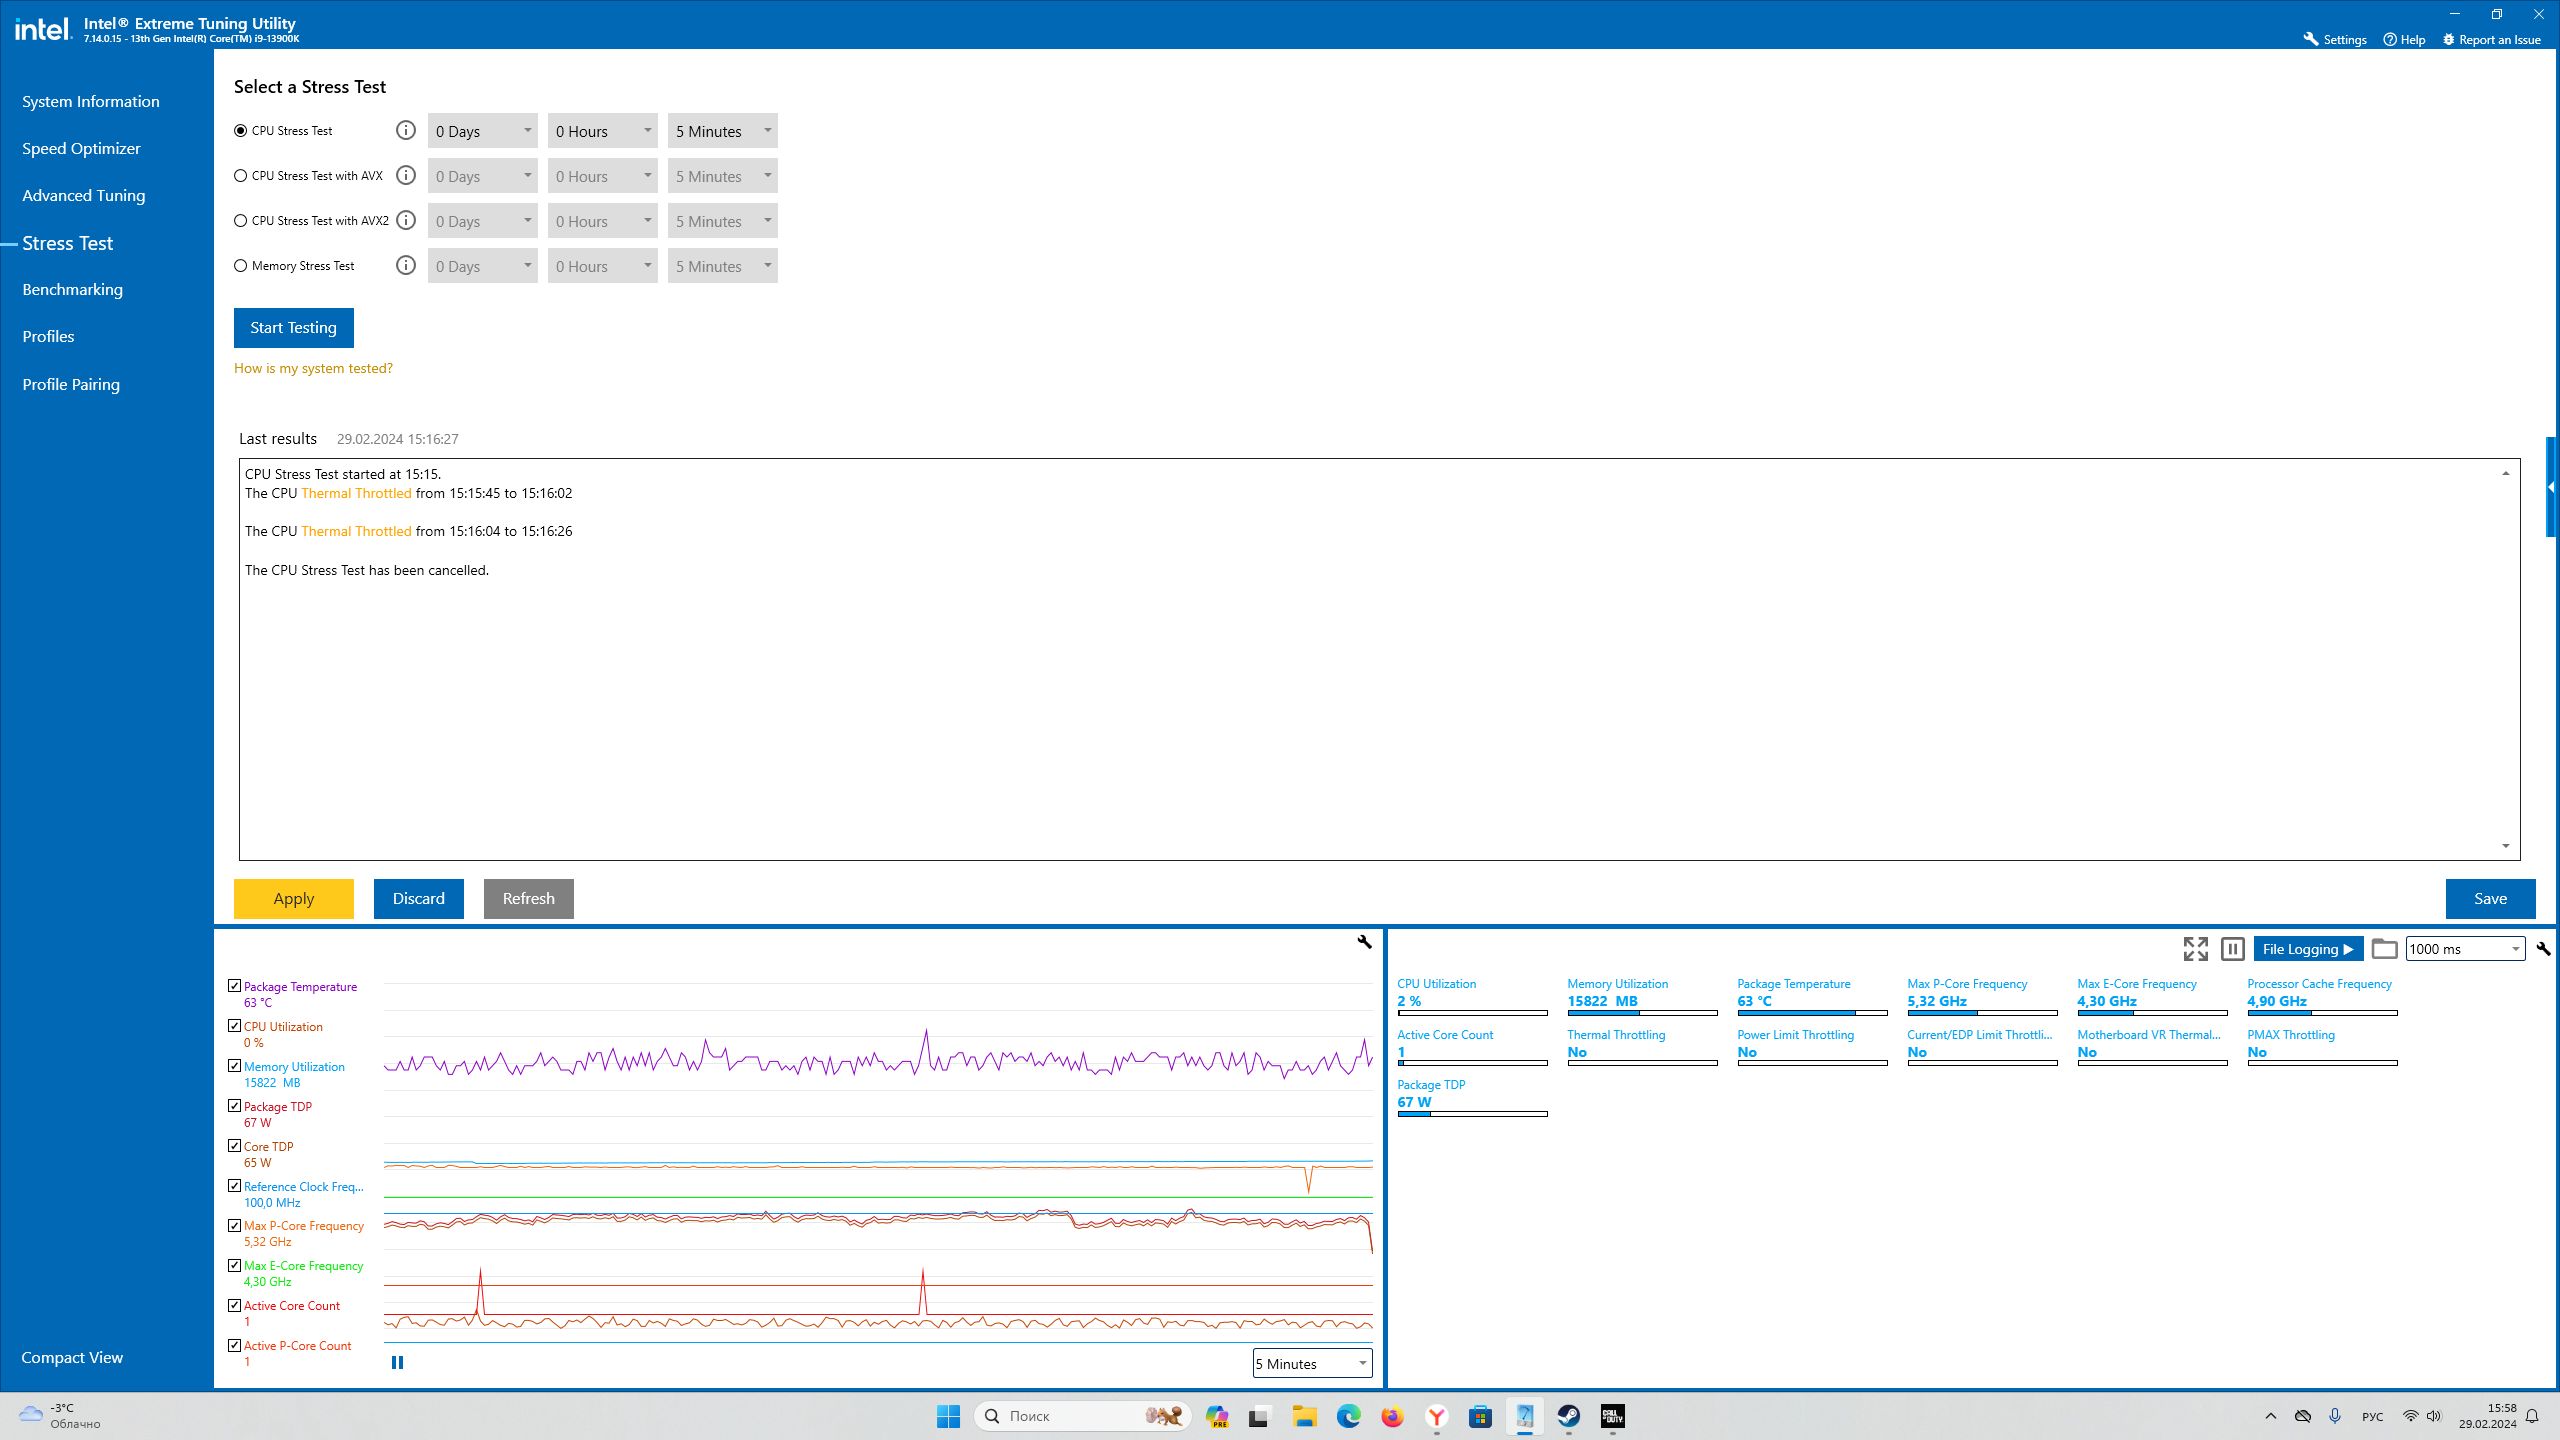
Task: Expand monitoring panel to full screen
Action: 2195,949
